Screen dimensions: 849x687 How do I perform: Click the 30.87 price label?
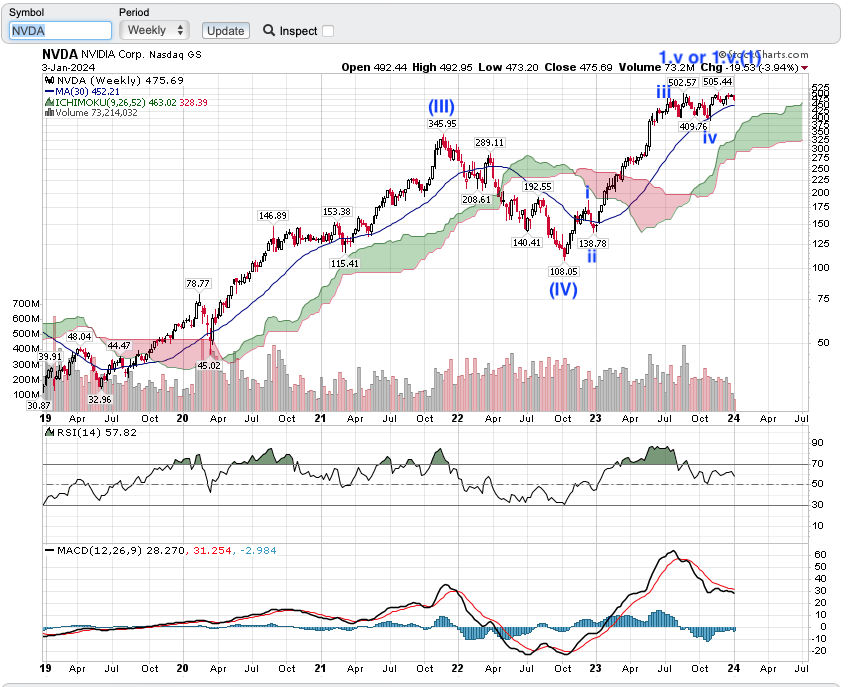coord(38,405)
